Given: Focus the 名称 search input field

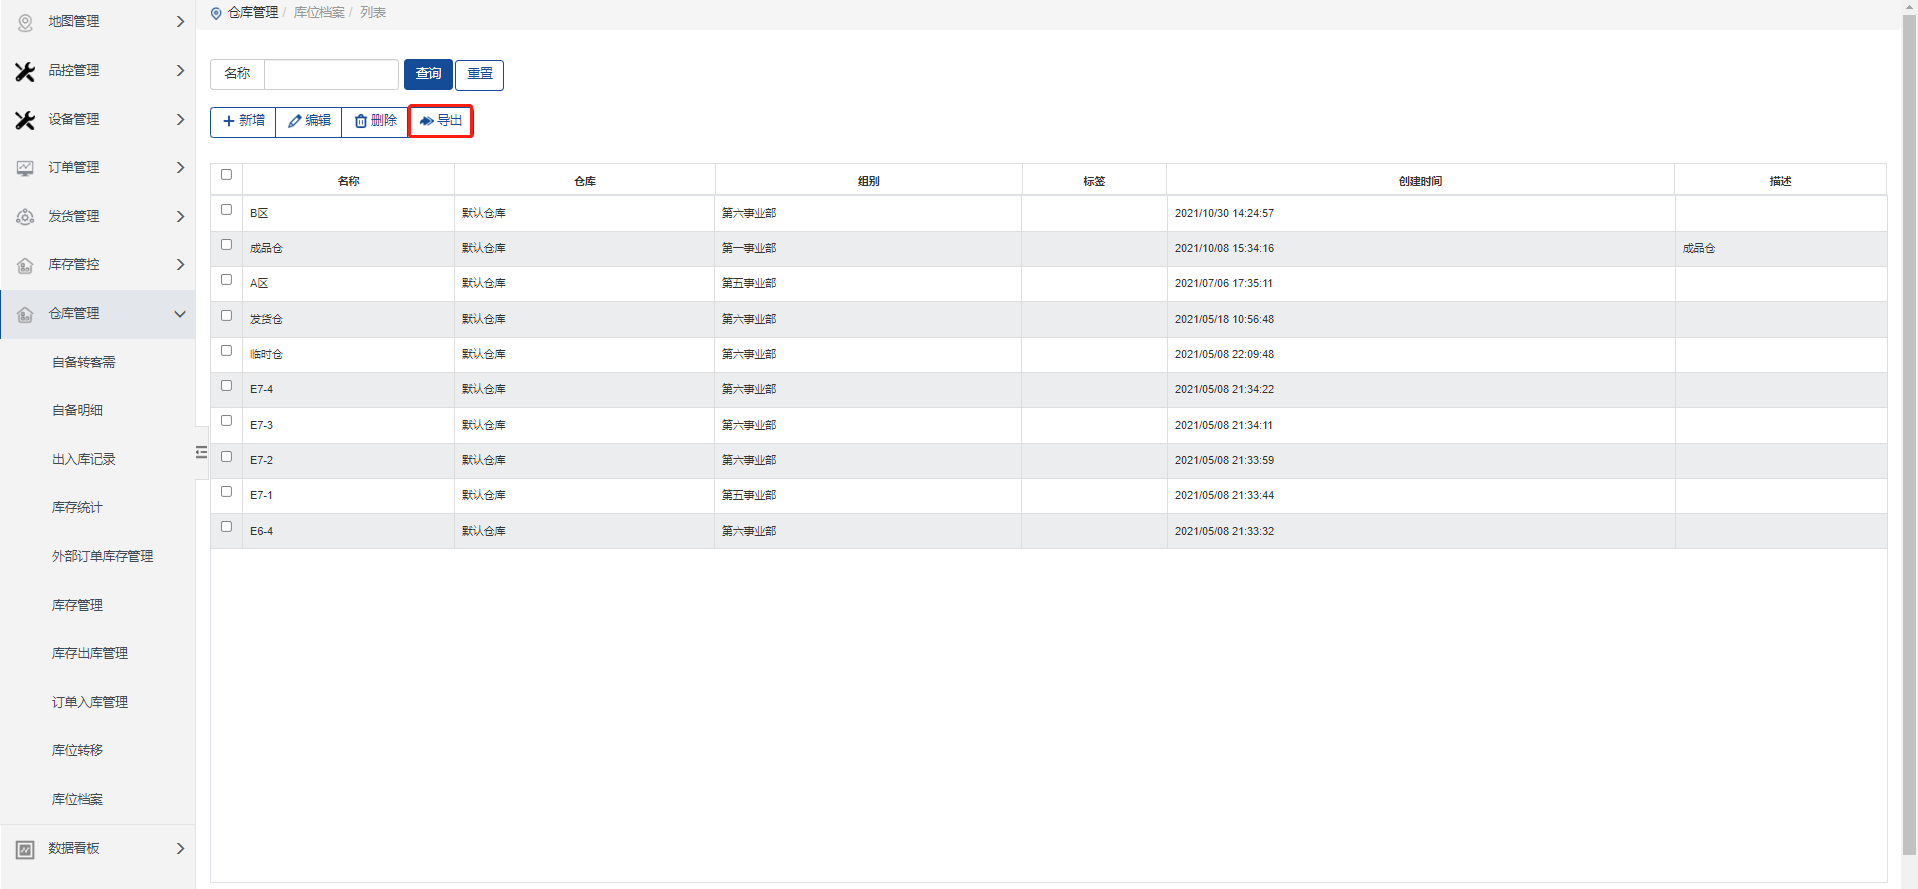Looking at the screenshot, I should 331,74.
